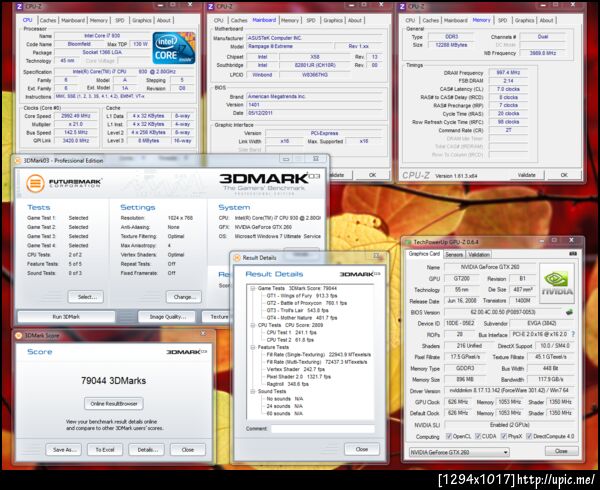Click the Core Speed value in CPU-Z
This screenshot has width=600, height=490.
(76, 116)
